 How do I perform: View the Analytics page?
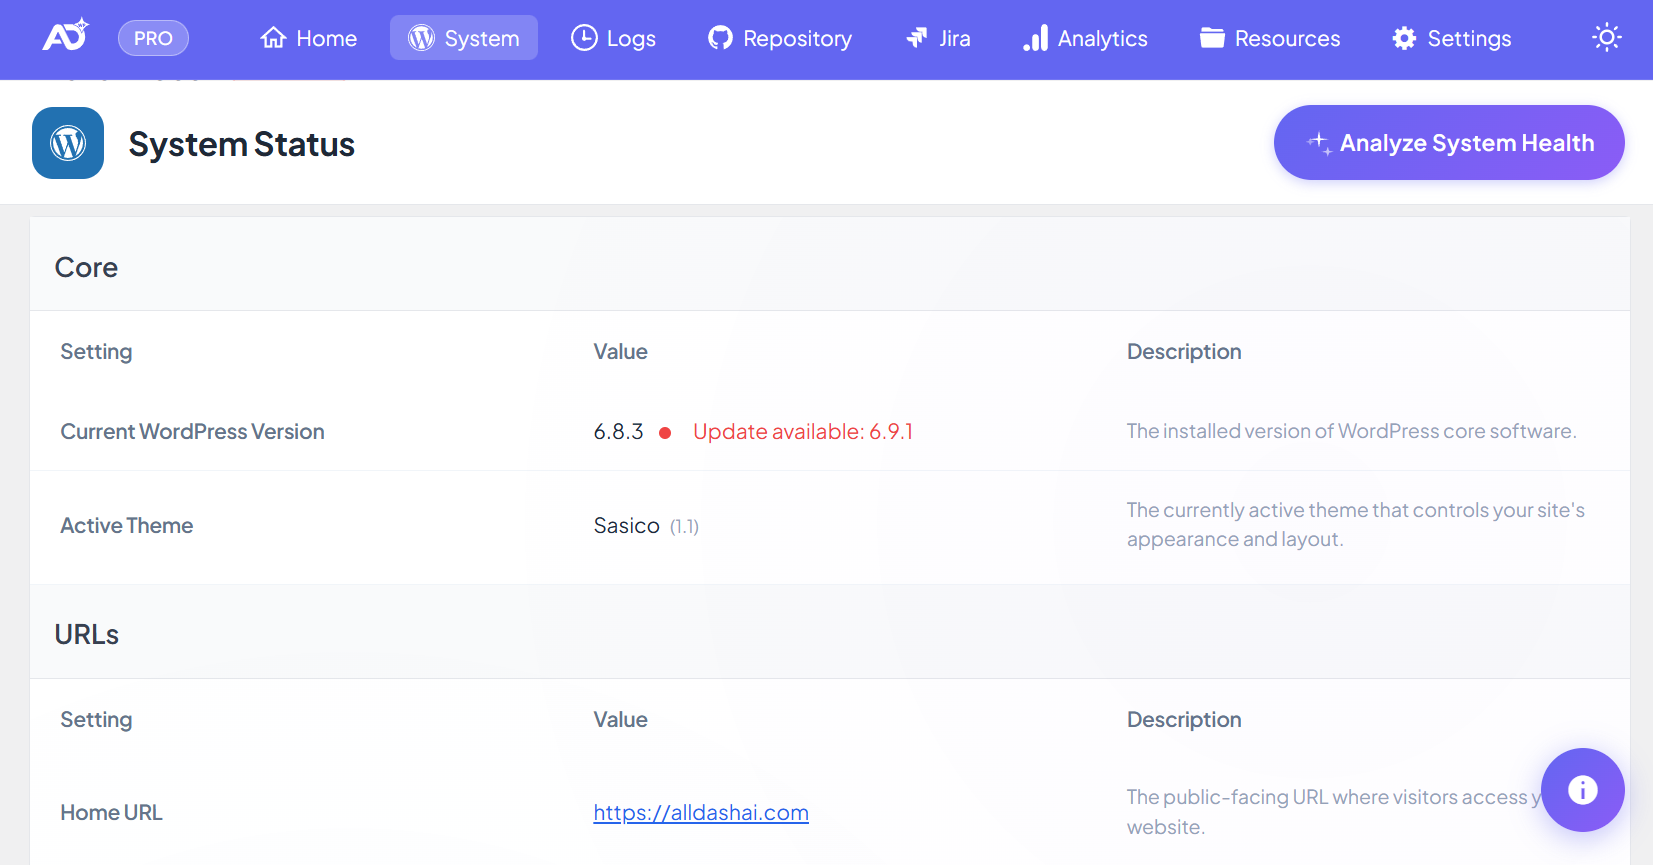click(1085, 38)
